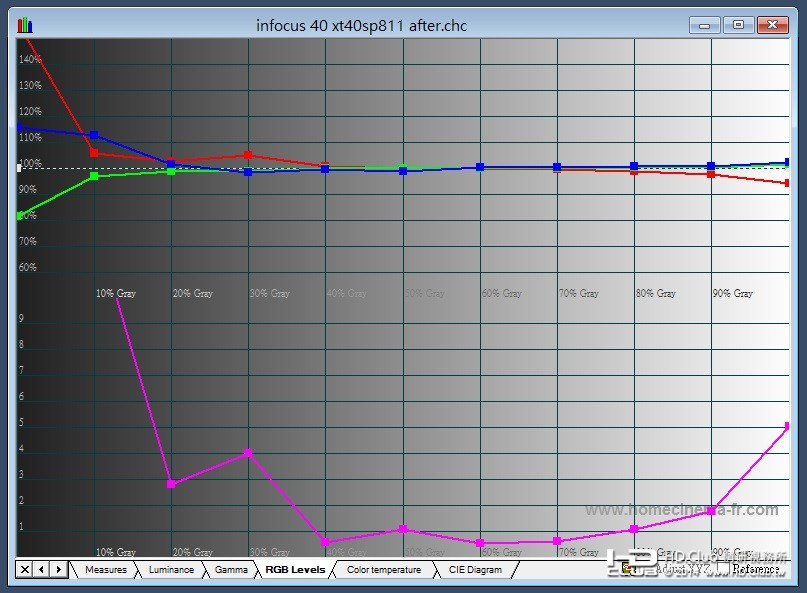Image resolution: width=807 pixels, height=593 pixels.
Task: Select the Gamma tab
Action: coord(231,570)
